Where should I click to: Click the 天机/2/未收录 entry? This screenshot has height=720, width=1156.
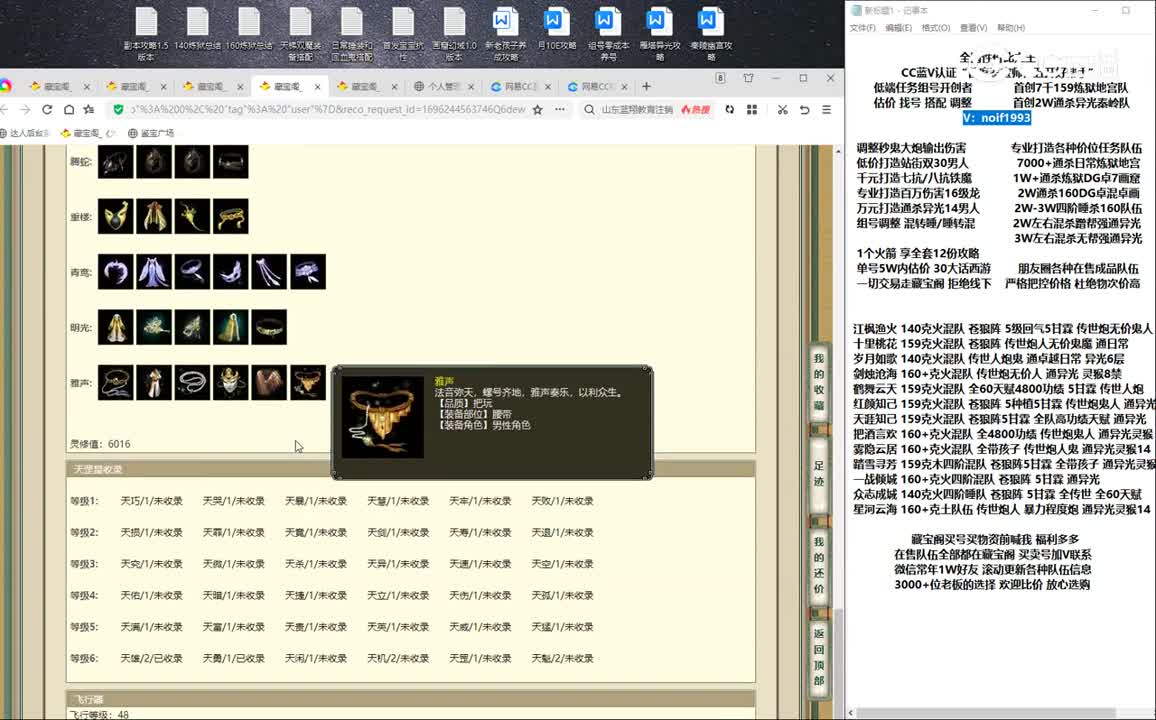click(398, 658)
